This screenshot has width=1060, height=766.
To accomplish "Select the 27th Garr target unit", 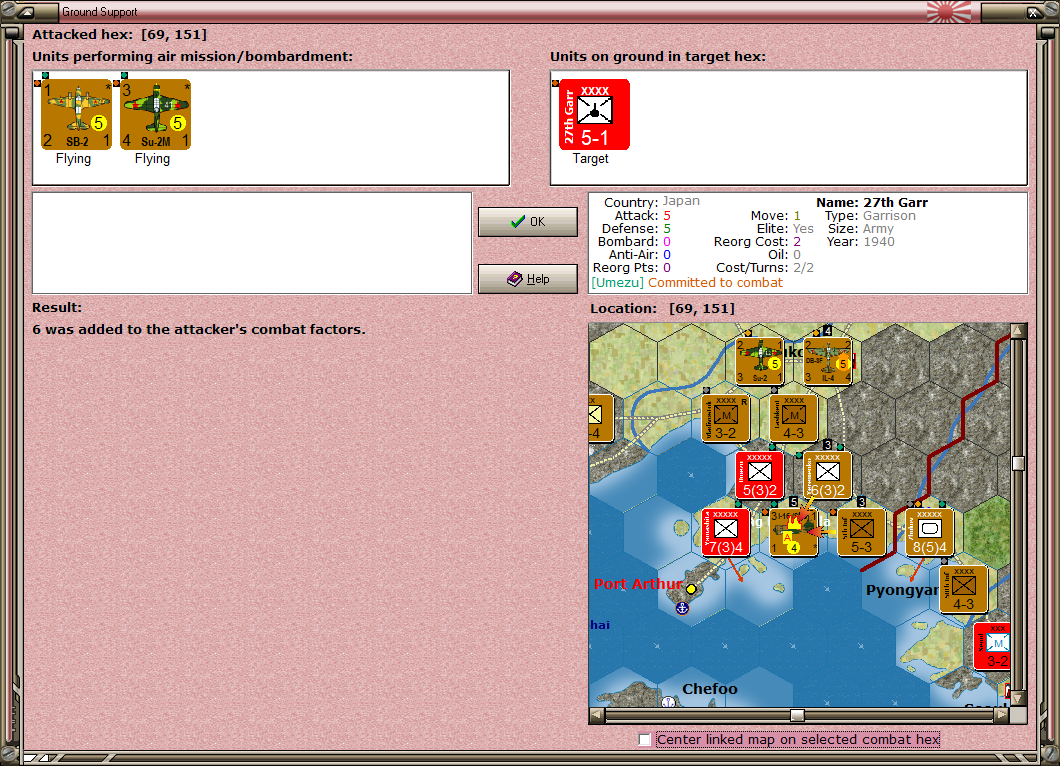I will coord(594,113).
